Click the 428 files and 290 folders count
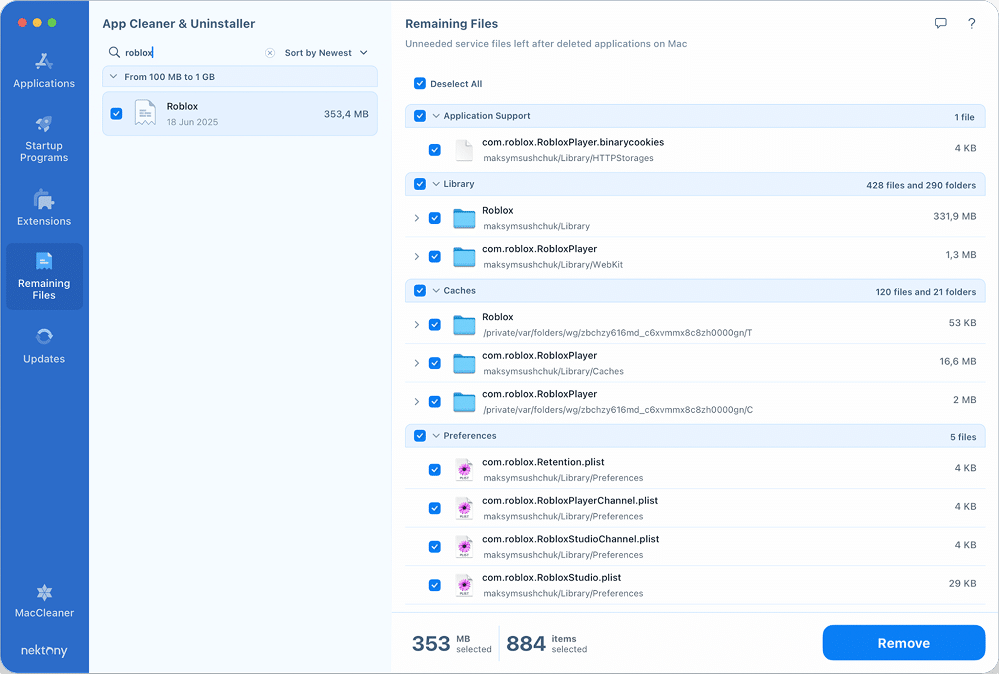 (x=921, y=185)
